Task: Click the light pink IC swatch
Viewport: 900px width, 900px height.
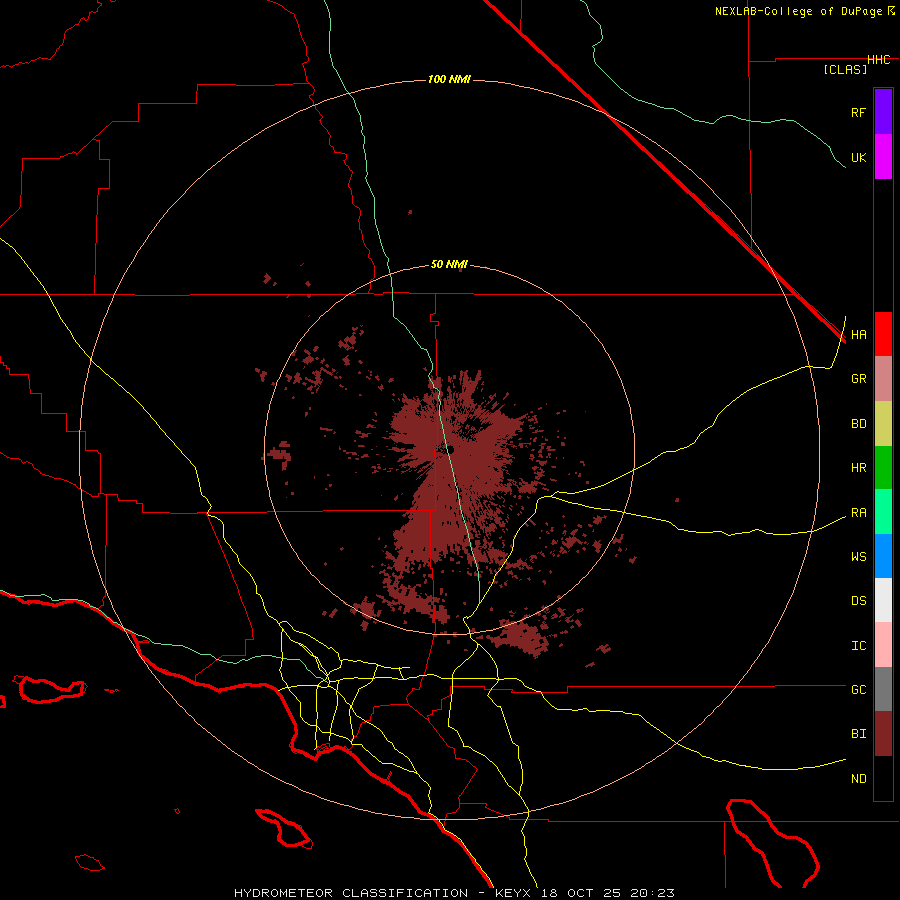Action: pyautogui.click(x=883, y=645)
